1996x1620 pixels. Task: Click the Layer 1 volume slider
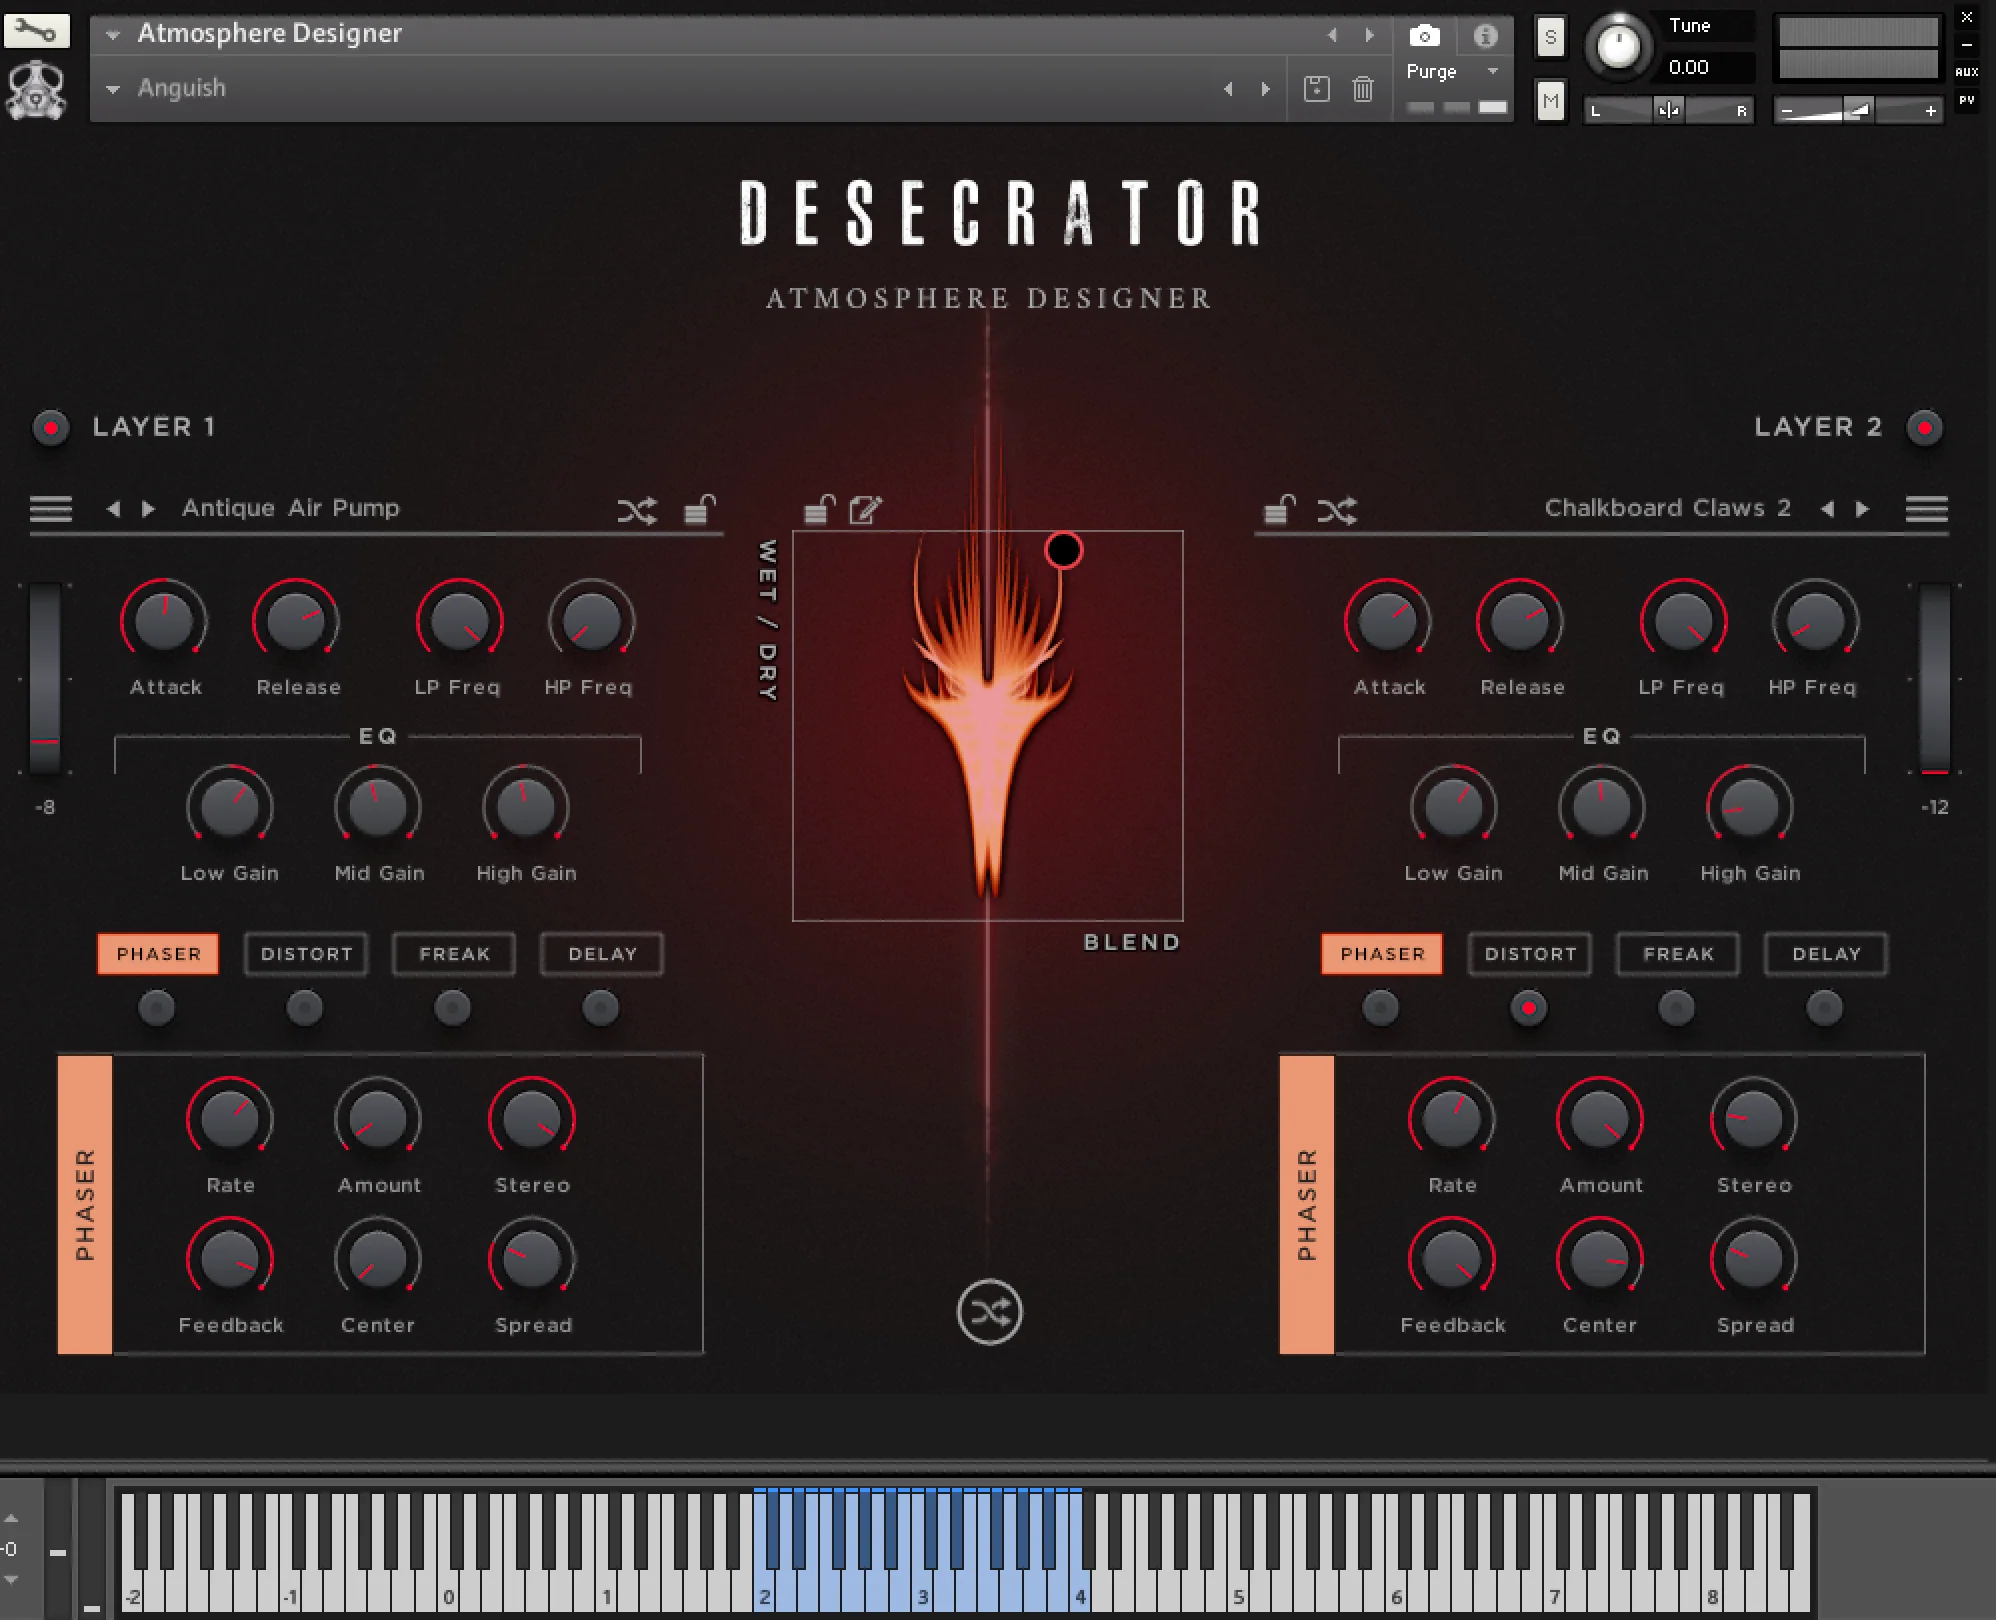tap(45, 680)
